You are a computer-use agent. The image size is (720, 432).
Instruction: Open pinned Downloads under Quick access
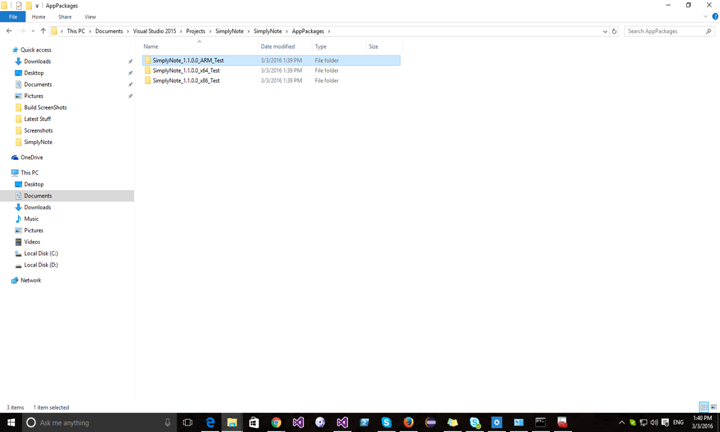37,61
